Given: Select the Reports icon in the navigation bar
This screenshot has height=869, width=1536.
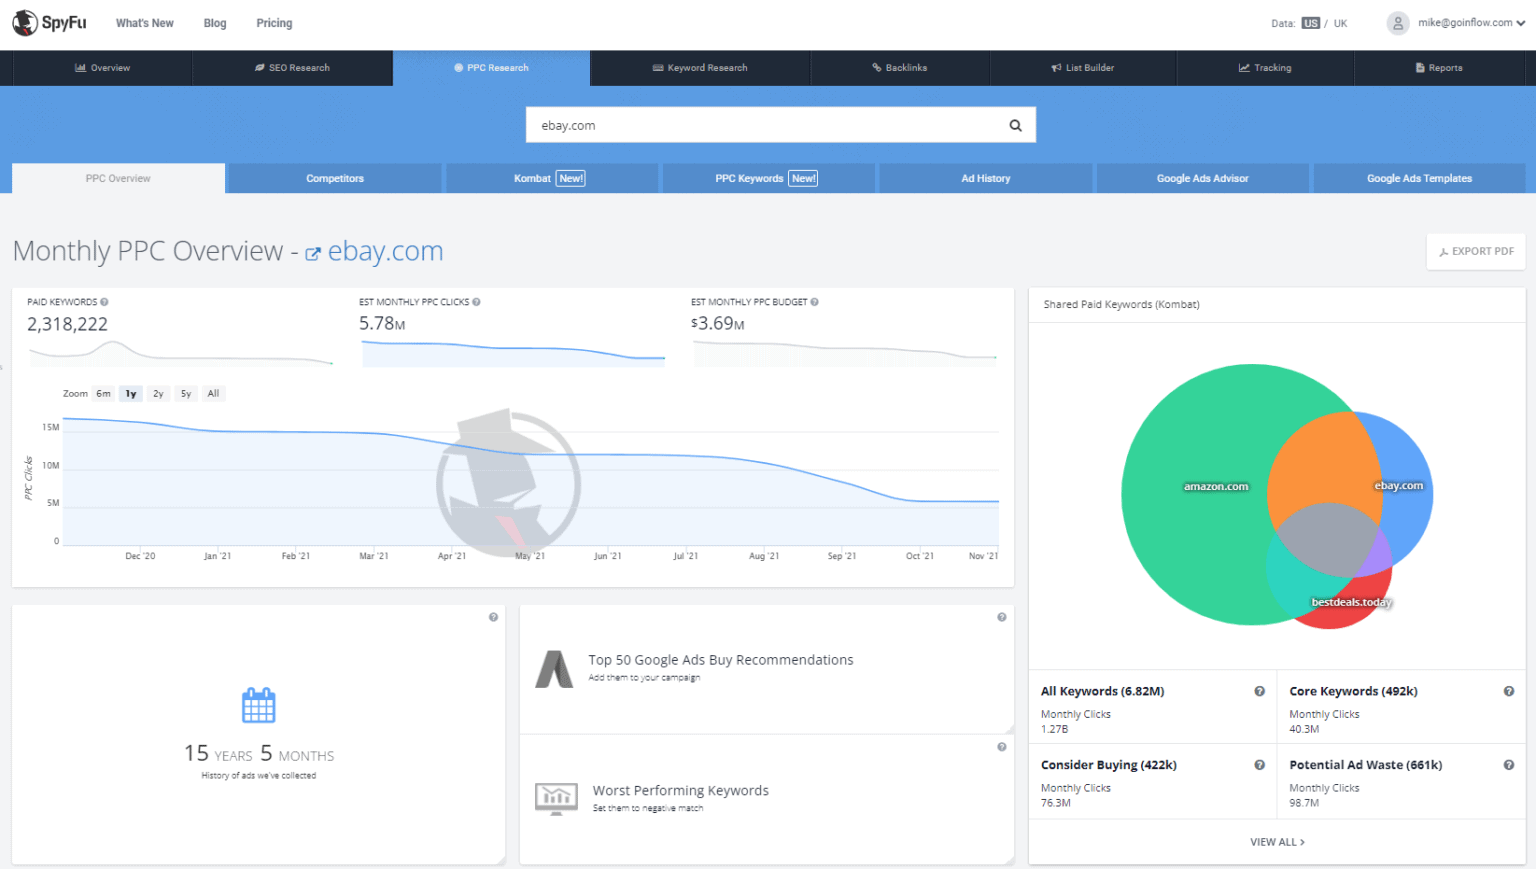Looking at the screenshot, I should [x=1417, y=67].
